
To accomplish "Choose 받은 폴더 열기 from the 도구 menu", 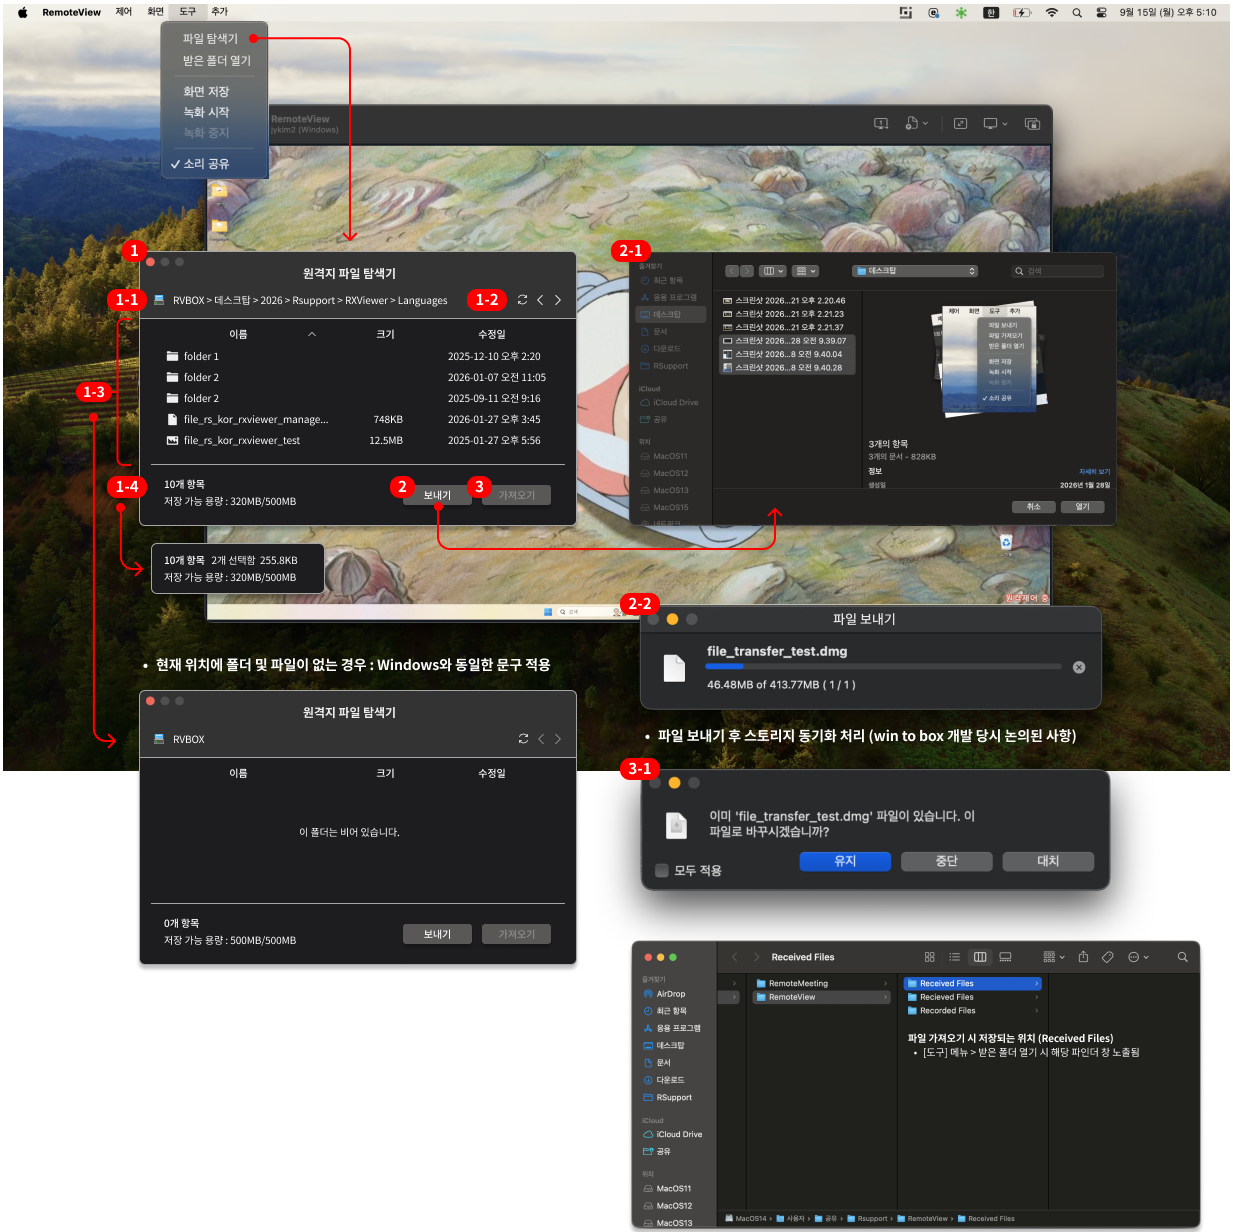I will [216, 60].
